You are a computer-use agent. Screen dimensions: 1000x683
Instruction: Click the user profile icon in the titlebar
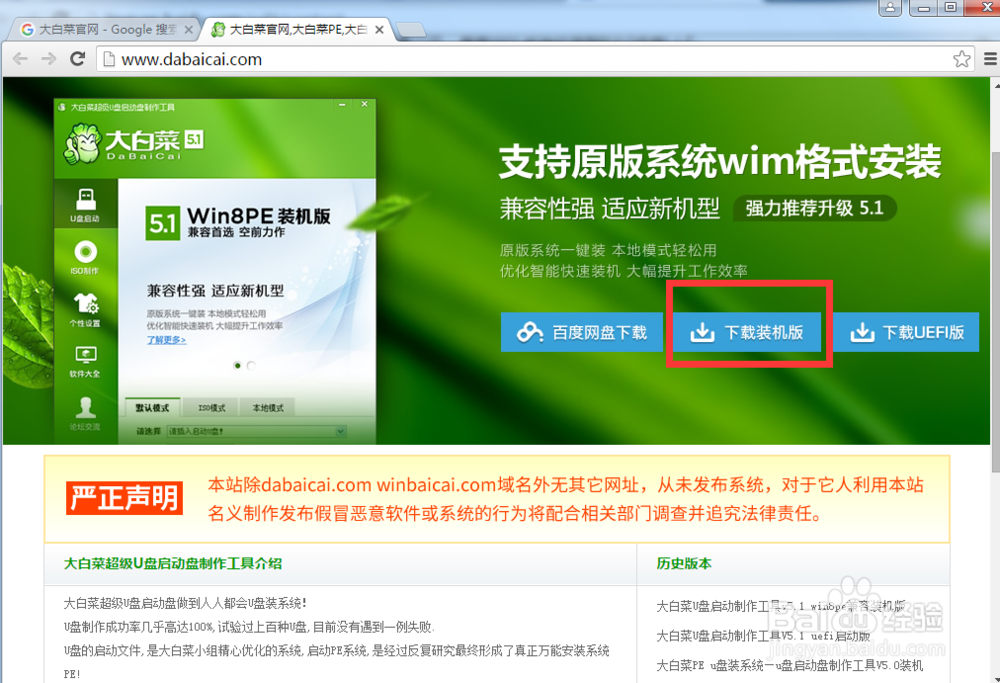click(889, 8)
